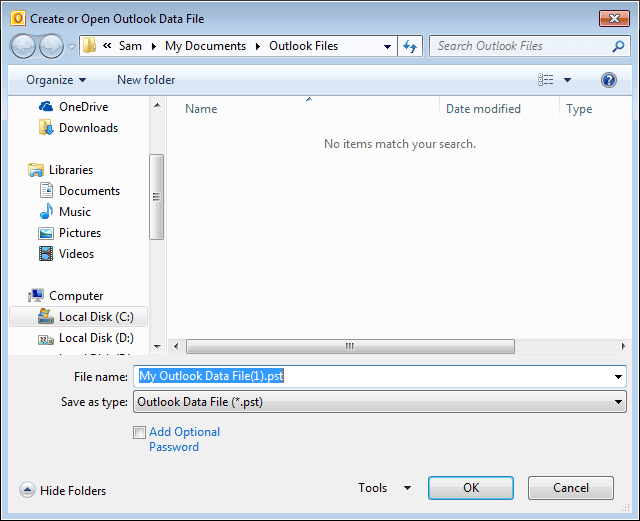Click the Outlook icon in title bar

click(x=18, y=19)
